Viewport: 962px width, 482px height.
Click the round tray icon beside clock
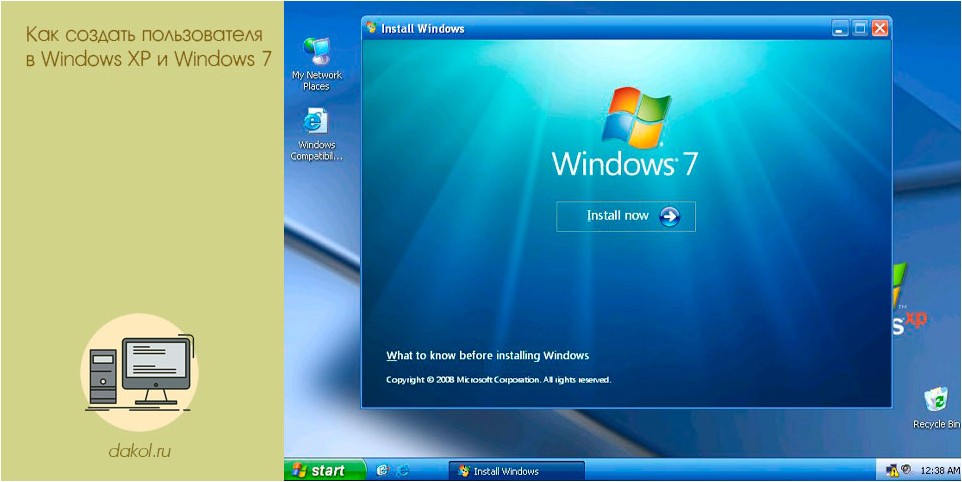tap(905, 470)
